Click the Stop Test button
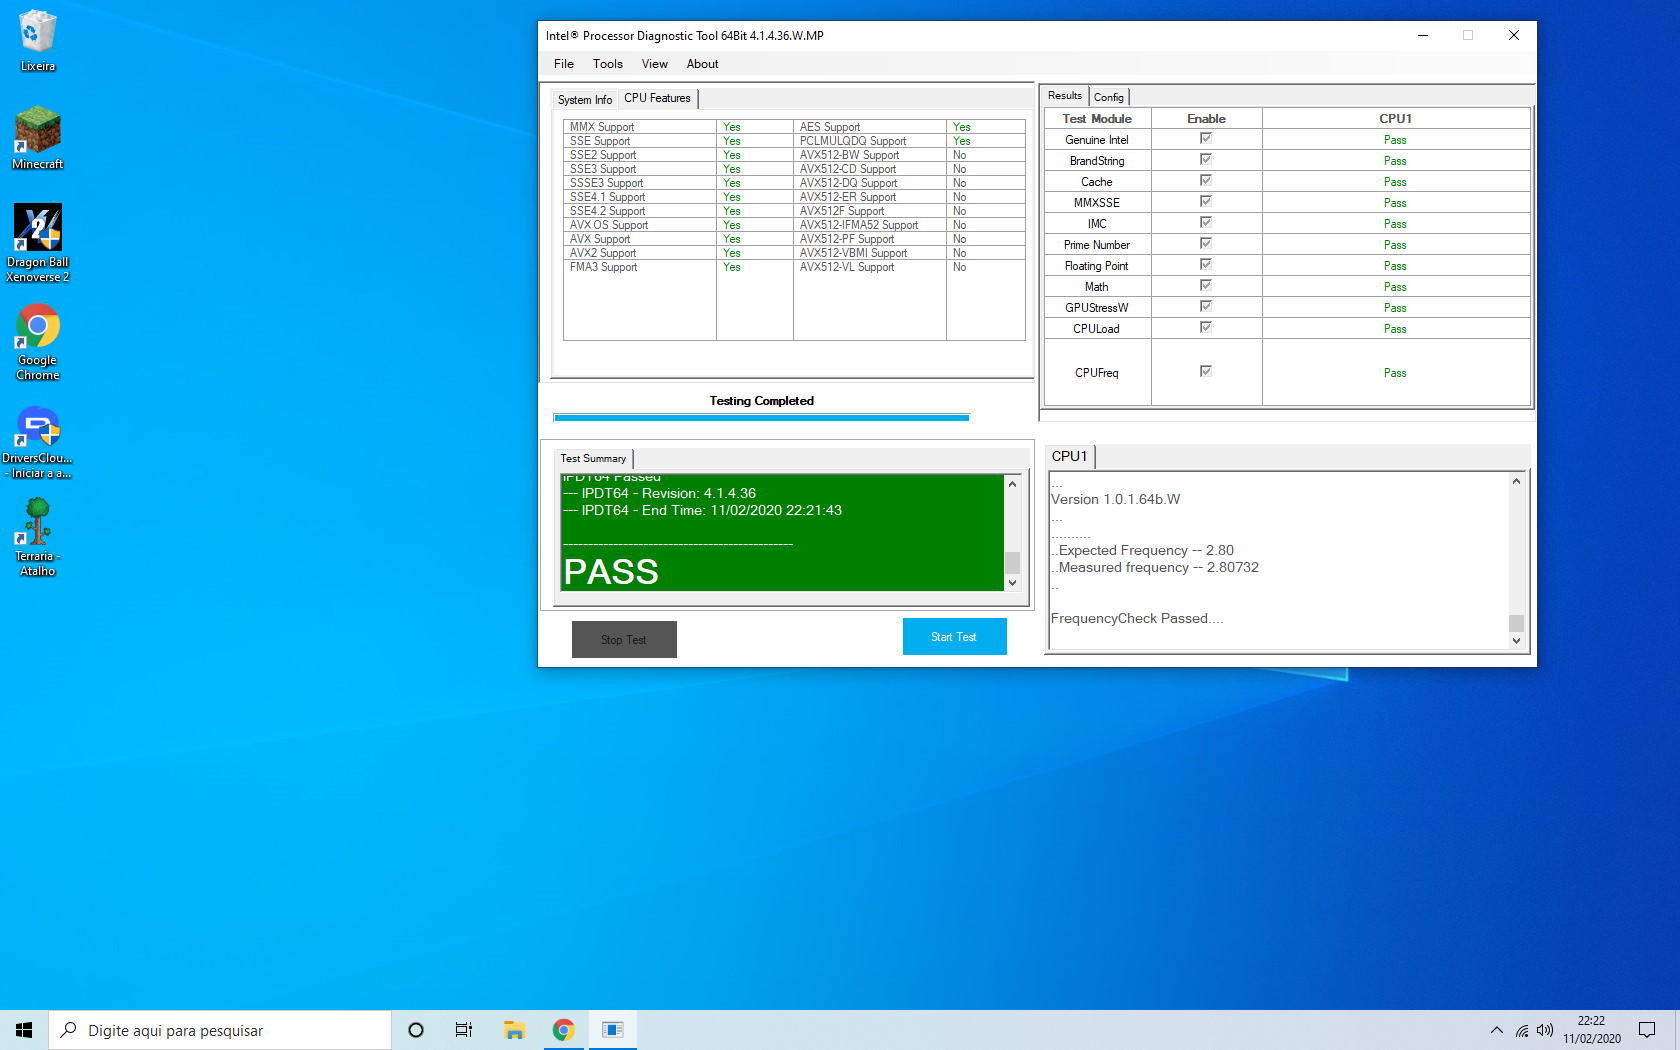The image size is (1680, 1050). pos(624,640)
